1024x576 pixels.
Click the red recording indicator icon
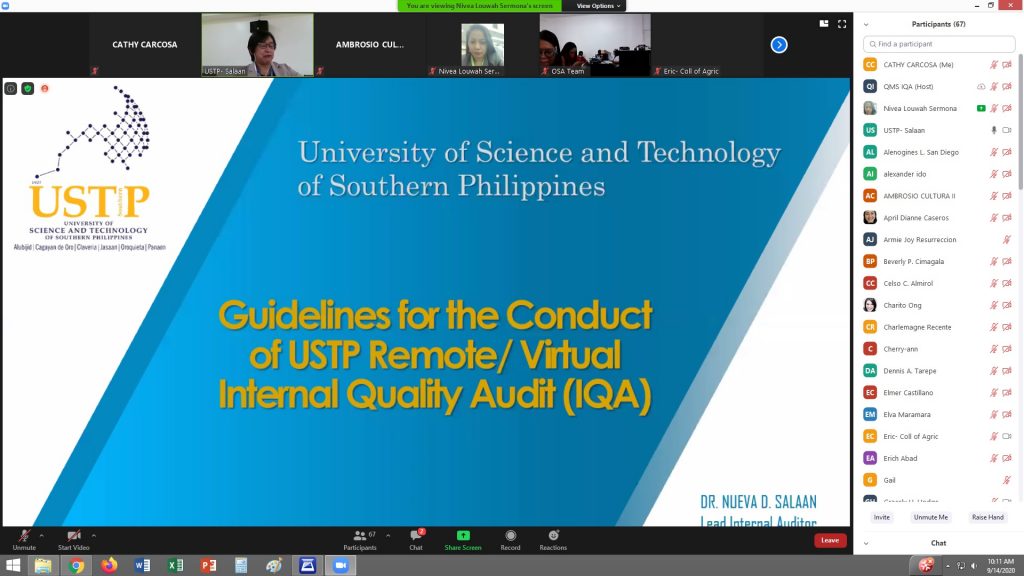[x=44, y=88]
